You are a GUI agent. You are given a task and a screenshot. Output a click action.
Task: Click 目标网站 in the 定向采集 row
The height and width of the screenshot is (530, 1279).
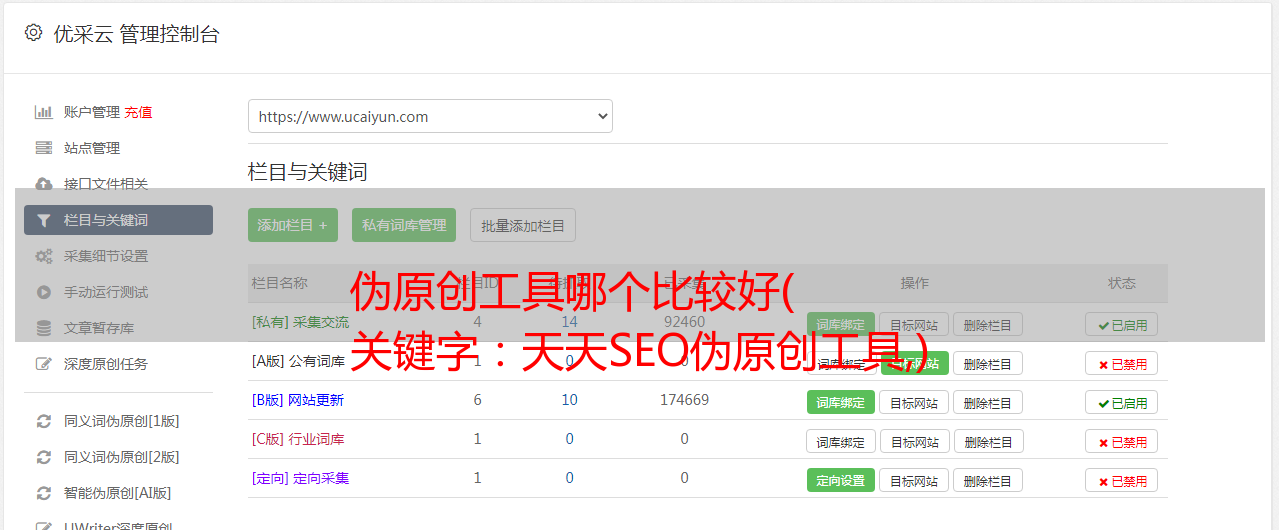914,480
